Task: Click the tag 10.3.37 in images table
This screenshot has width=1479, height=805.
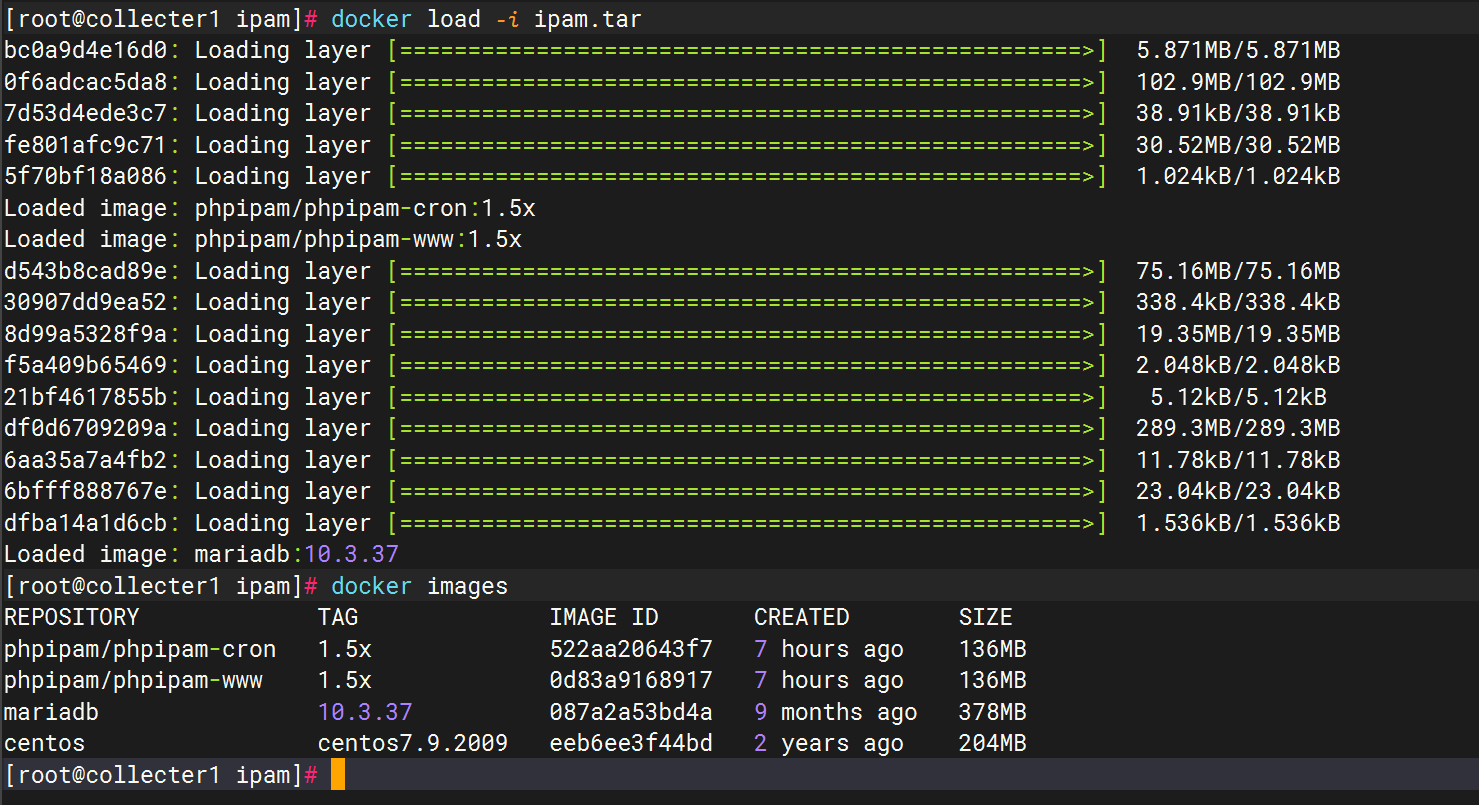Action: click(365, 712)
